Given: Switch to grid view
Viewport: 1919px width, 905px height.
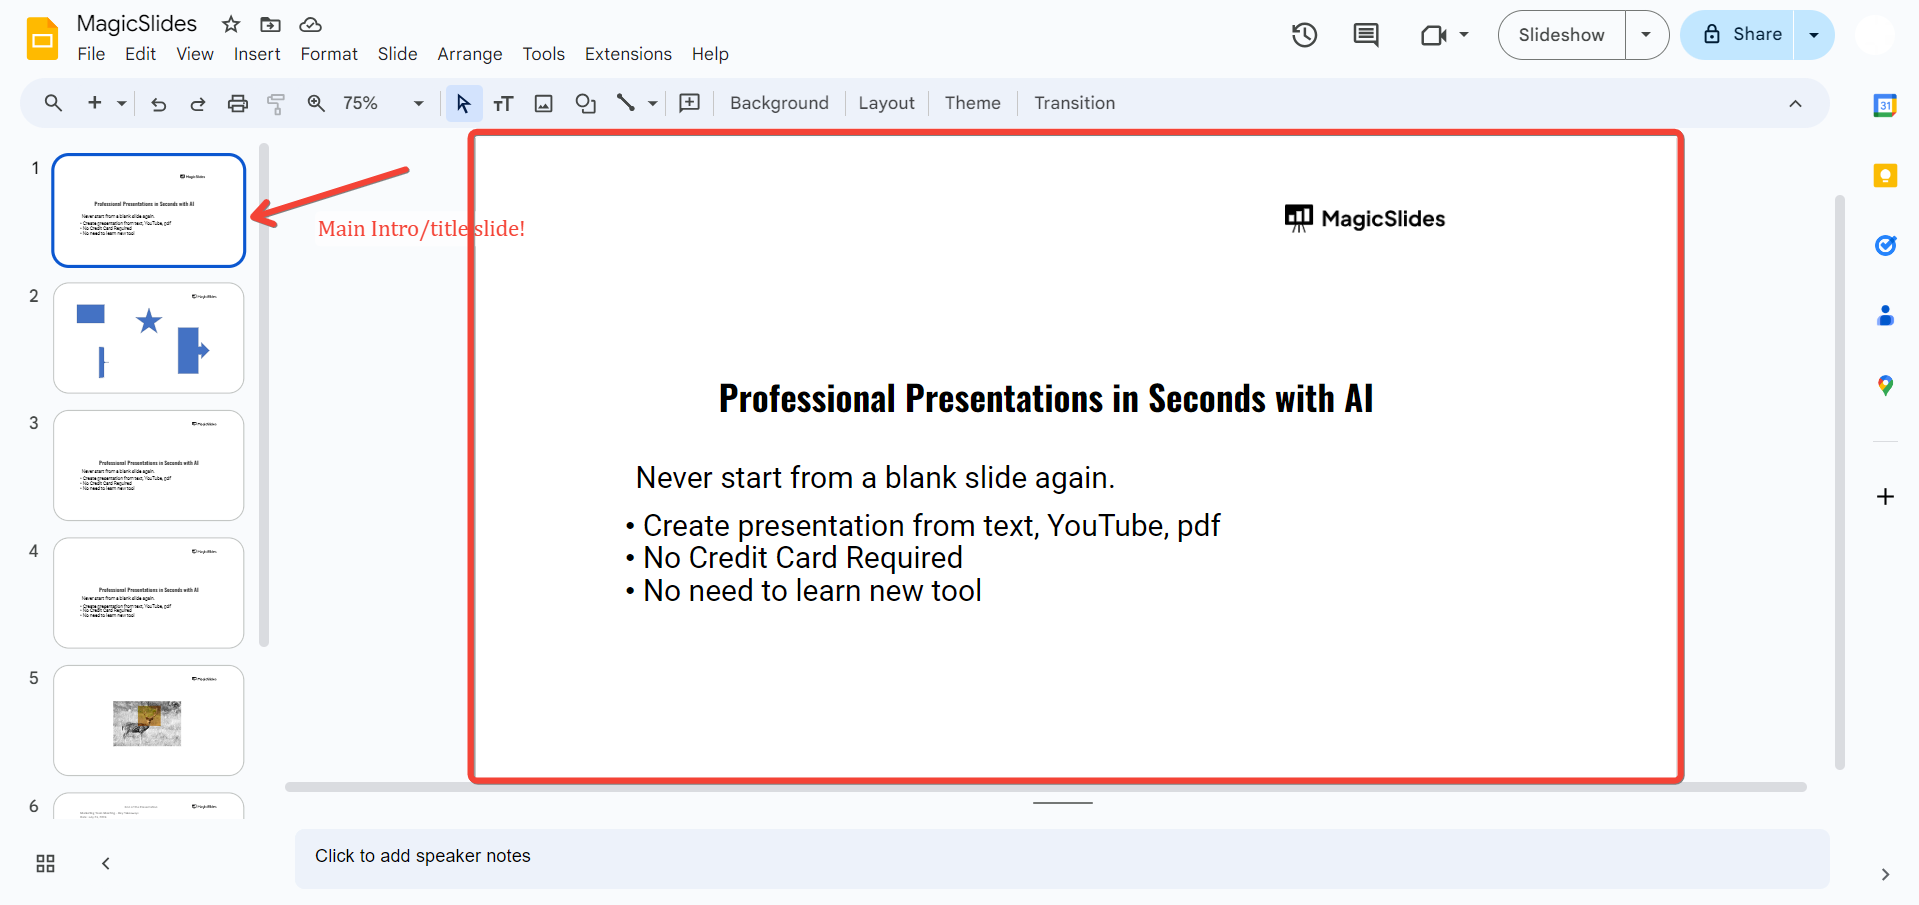Looking at the screenshot, I should [x=45, y=864].
